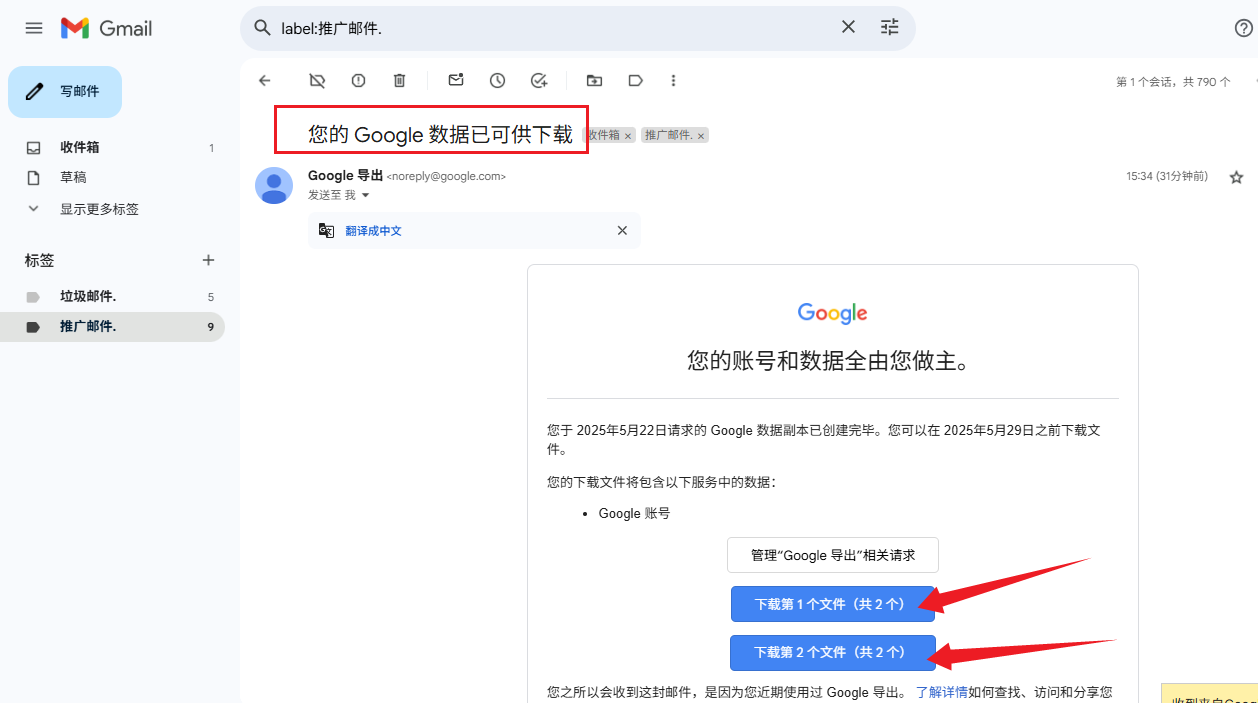Viewport: 1258px width, 703px height.
Task: Click 管理“Google 导出”相关请求 button
Action: 833,555
